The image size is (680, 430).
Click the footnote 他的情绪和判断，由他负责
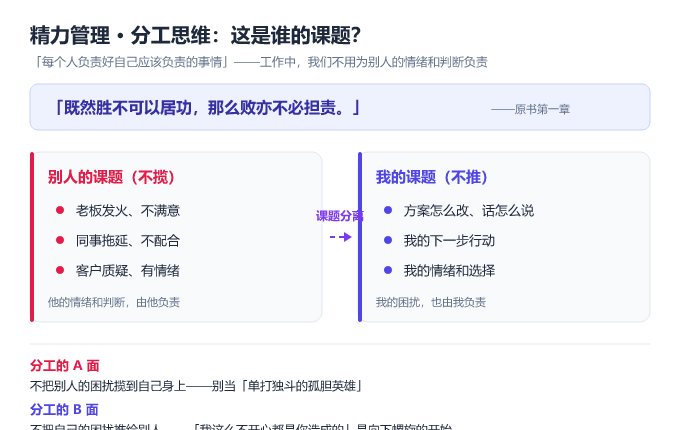(114, 302)
